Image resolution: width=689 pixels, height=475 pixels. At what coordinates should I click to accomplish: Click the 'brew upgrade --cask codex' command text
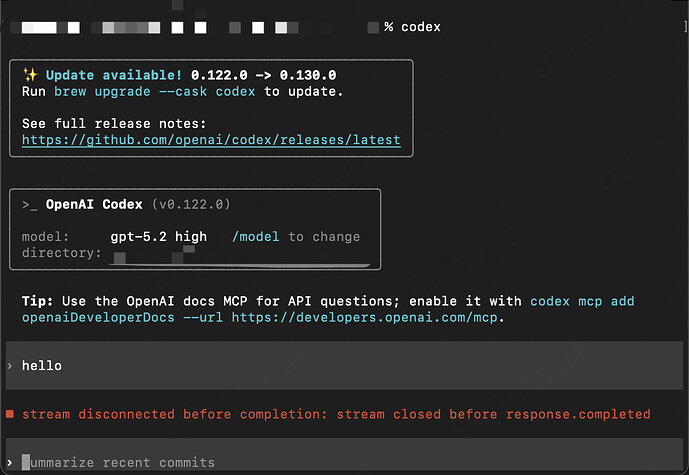[154, 91]
